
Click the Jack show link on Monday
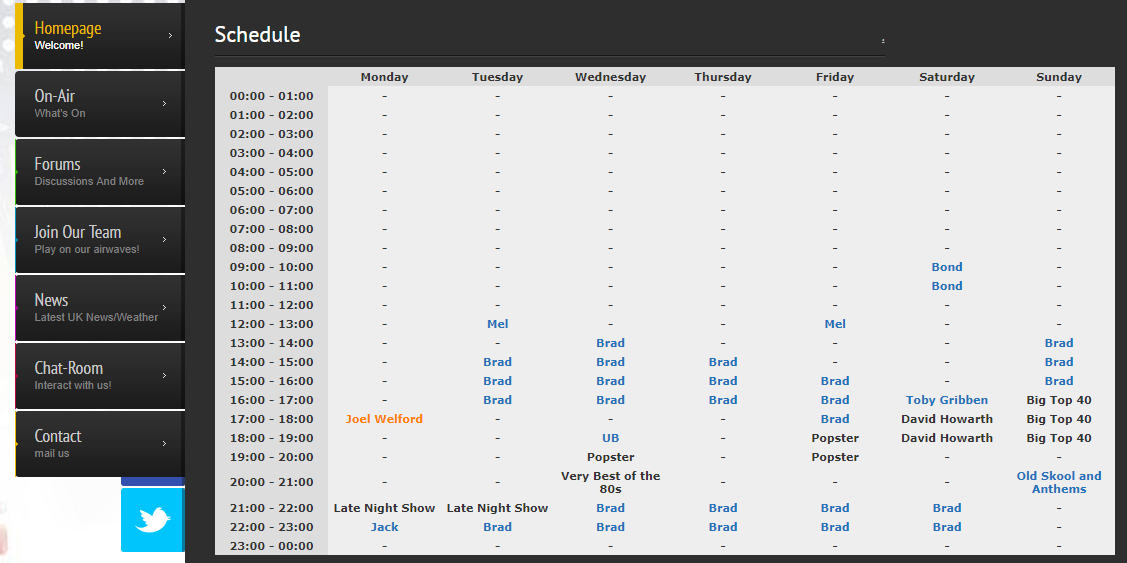coord(384,527)
